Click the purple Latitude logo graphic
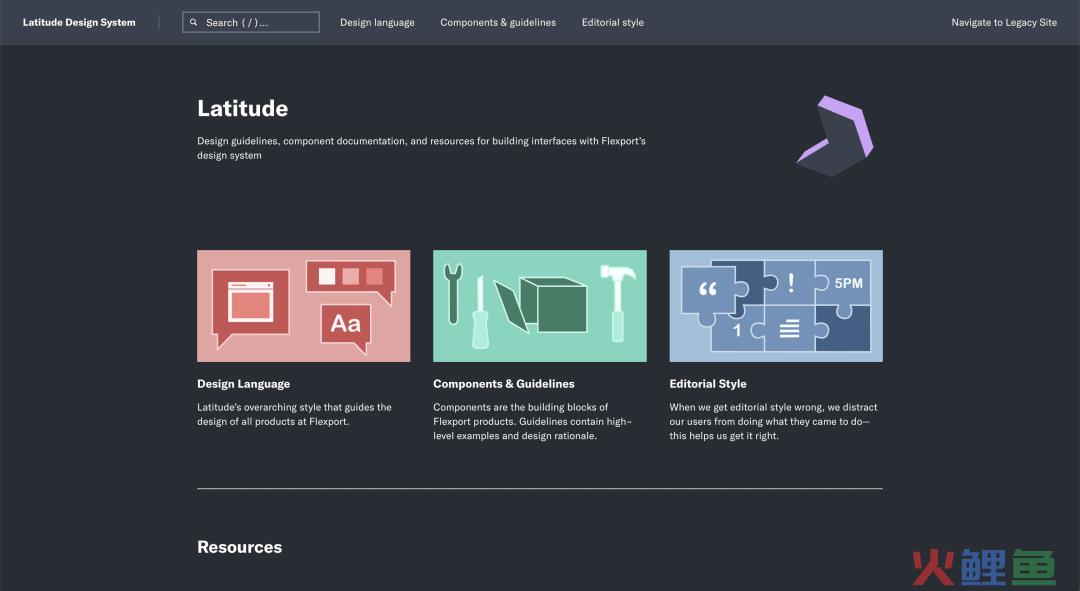Viewport: 1080px width, 591px height. click(835, 136)
